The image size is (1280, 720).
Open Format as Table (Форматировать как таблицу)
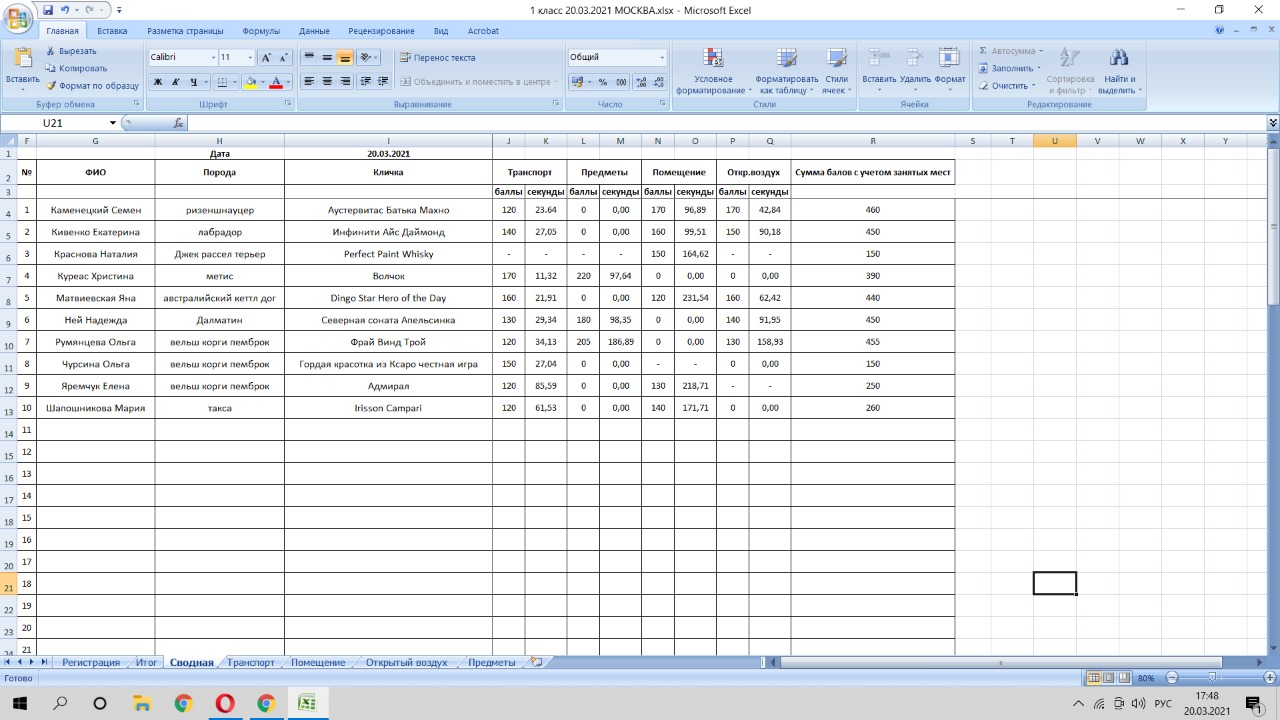pos(787,71)
